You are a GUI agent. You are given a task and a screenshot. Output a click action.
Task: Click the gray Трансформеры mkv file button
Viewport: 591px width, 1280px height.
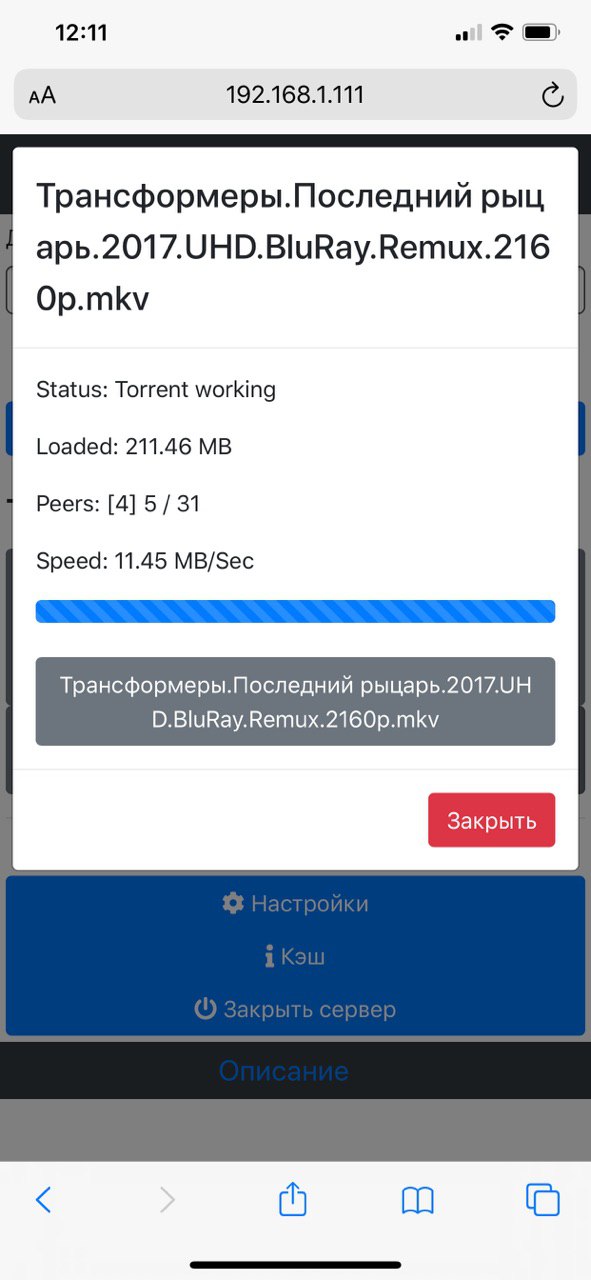click(295, 702)
